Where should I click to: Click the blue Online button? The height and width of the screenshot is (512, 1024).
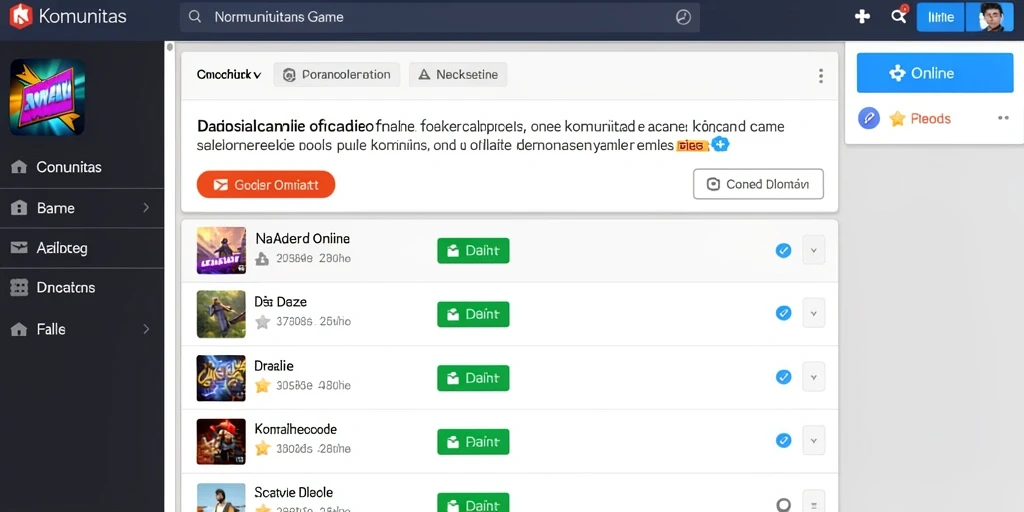point(935,73)
